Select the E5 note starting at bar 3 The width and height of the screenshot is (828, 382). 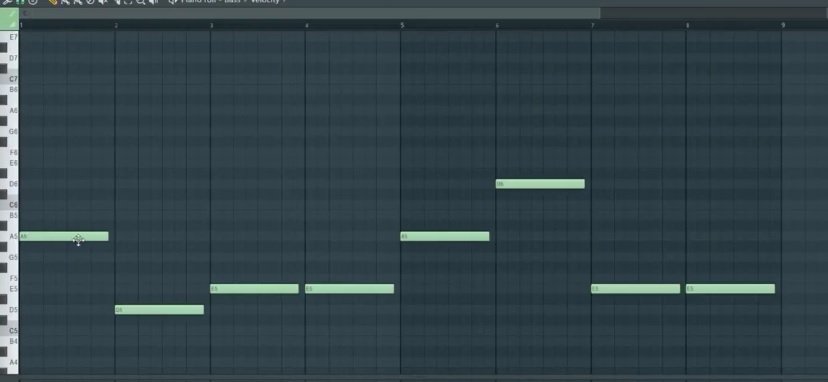pos(255,288)
